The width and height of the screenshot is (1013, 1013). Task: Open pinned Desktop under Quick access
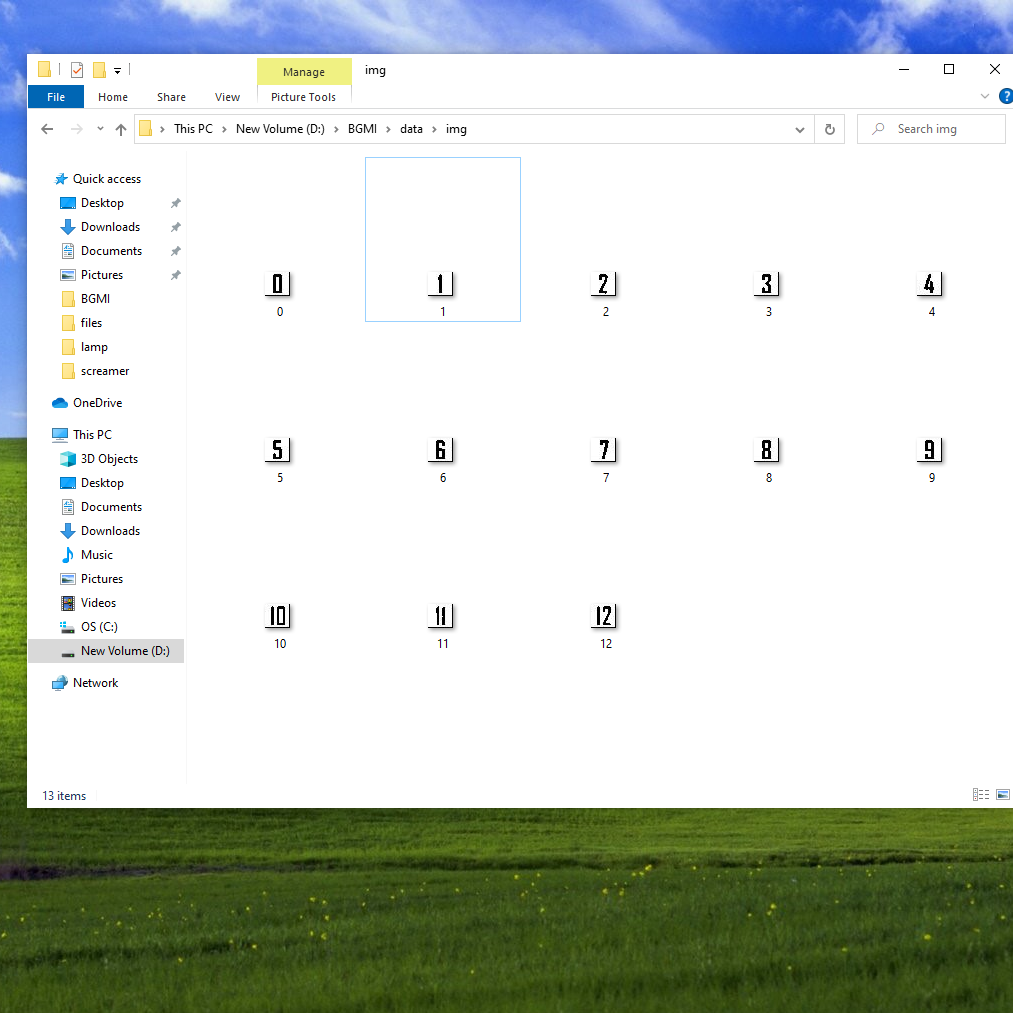[102, 203]
